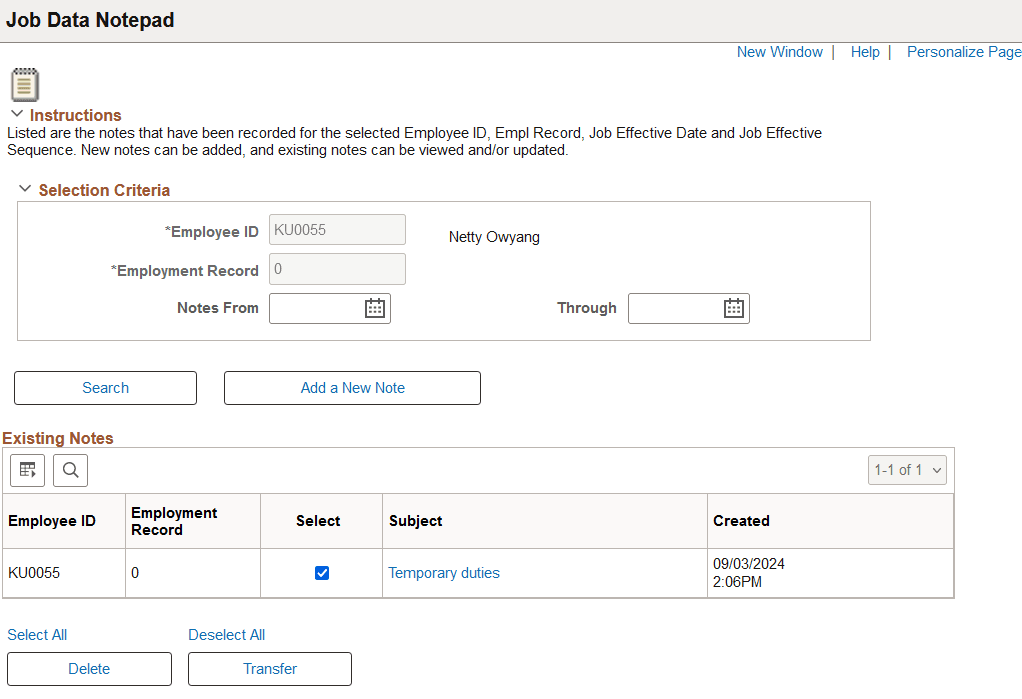Open the Temporary duties note
Viewport: 1022px width, 699px height.
(x=444, y=572)
